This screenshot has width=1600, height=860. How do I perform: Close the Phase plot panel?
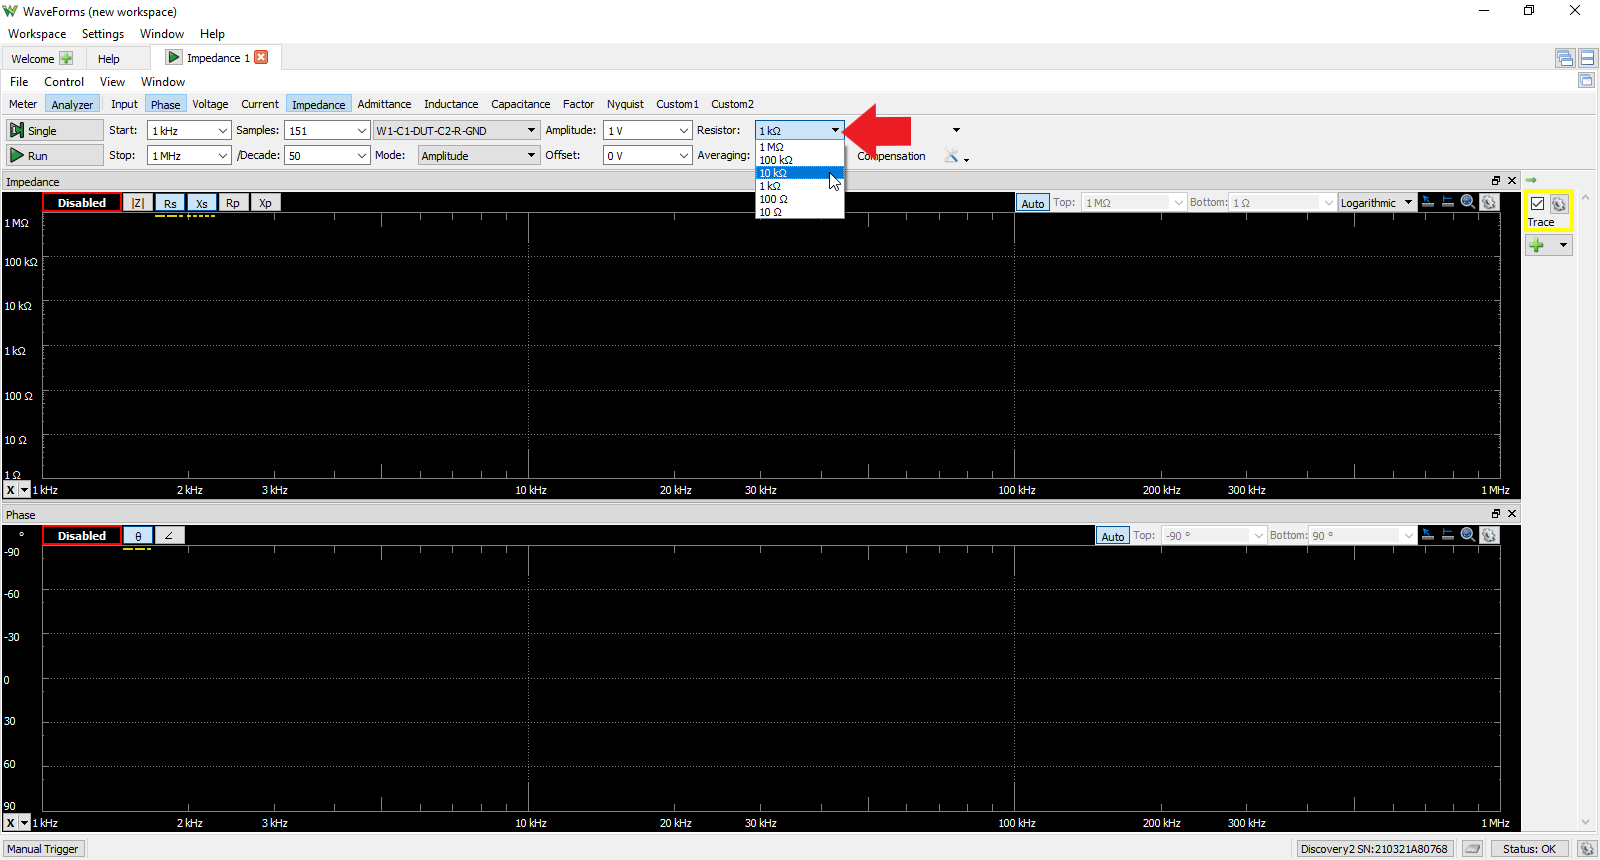(1512, 514)
